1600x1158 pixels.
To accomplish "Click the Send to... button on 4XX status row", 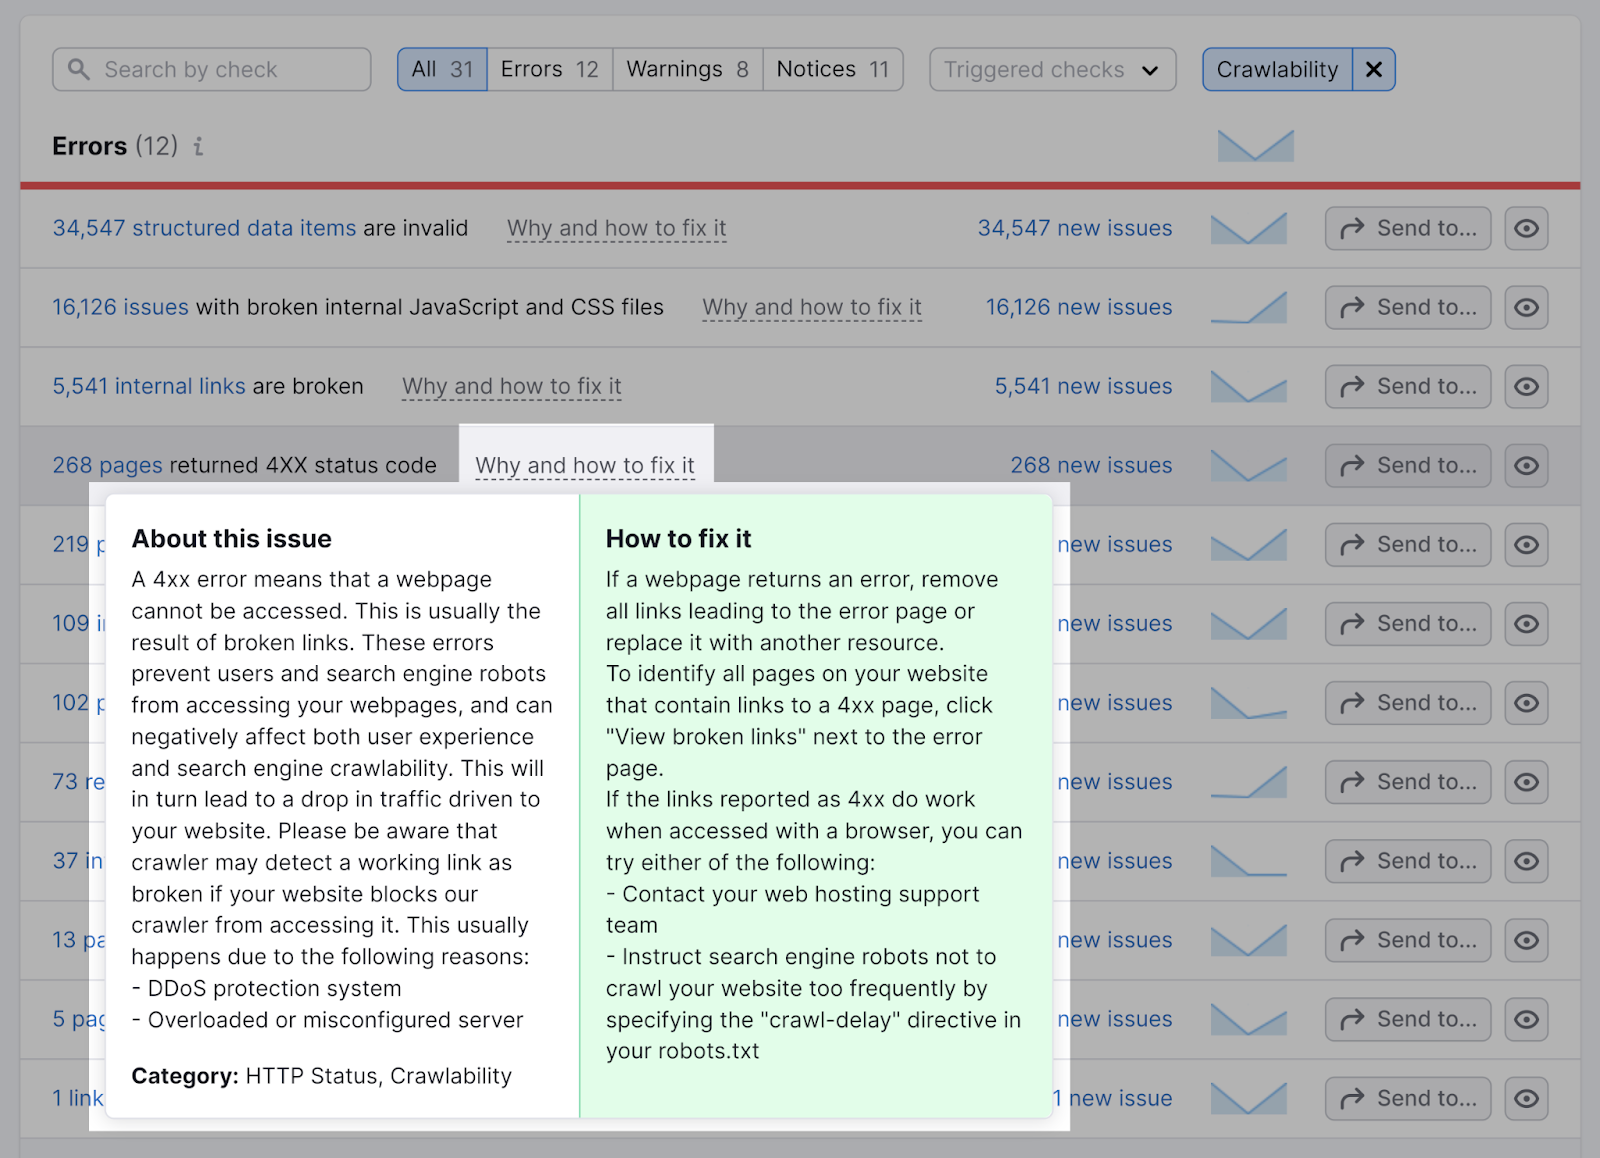I will coord(1407,465).
